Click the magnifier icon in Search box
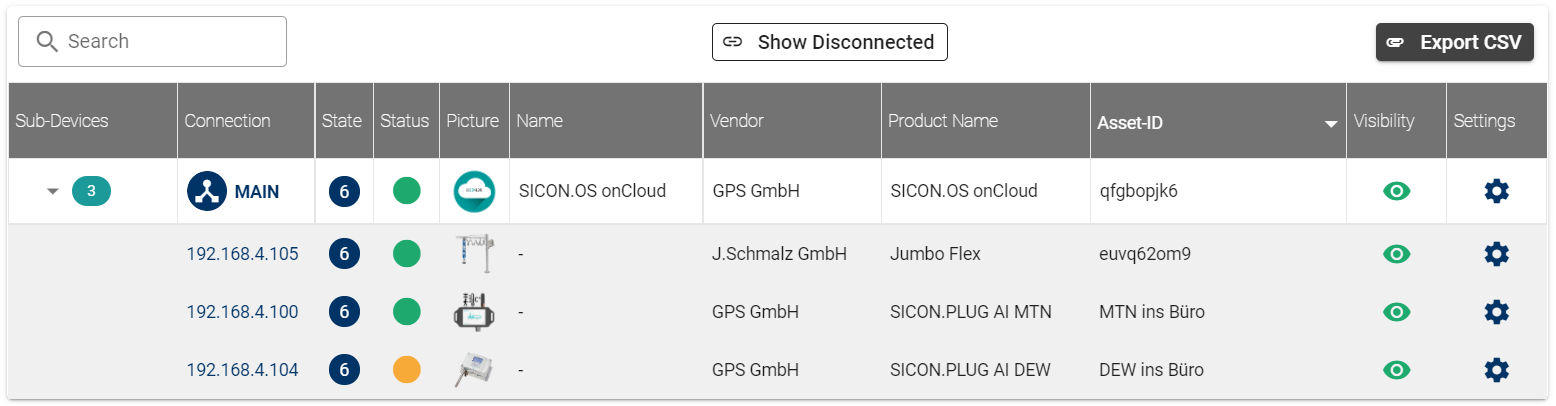The height and width of the screenshot is (406, 1556). (x=47, y=42)
